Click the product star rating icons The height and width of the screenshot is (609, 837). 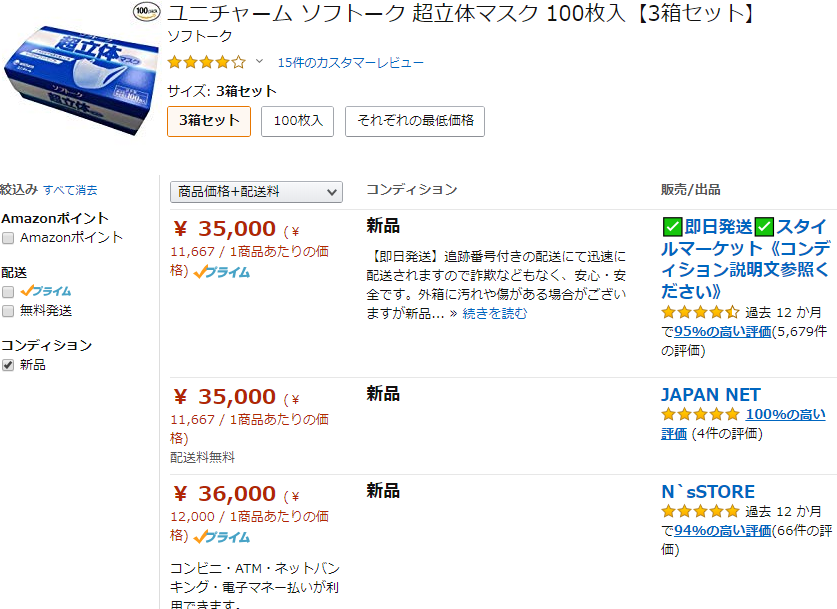pyautogui.click(x=206, y=62)
